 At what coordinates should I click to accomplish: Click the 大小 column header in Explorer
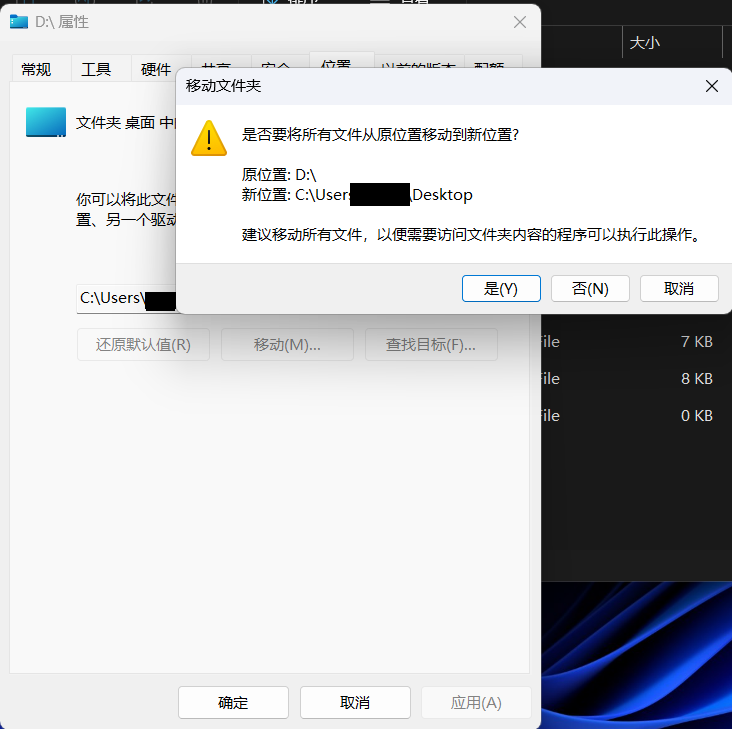point(672,43)
